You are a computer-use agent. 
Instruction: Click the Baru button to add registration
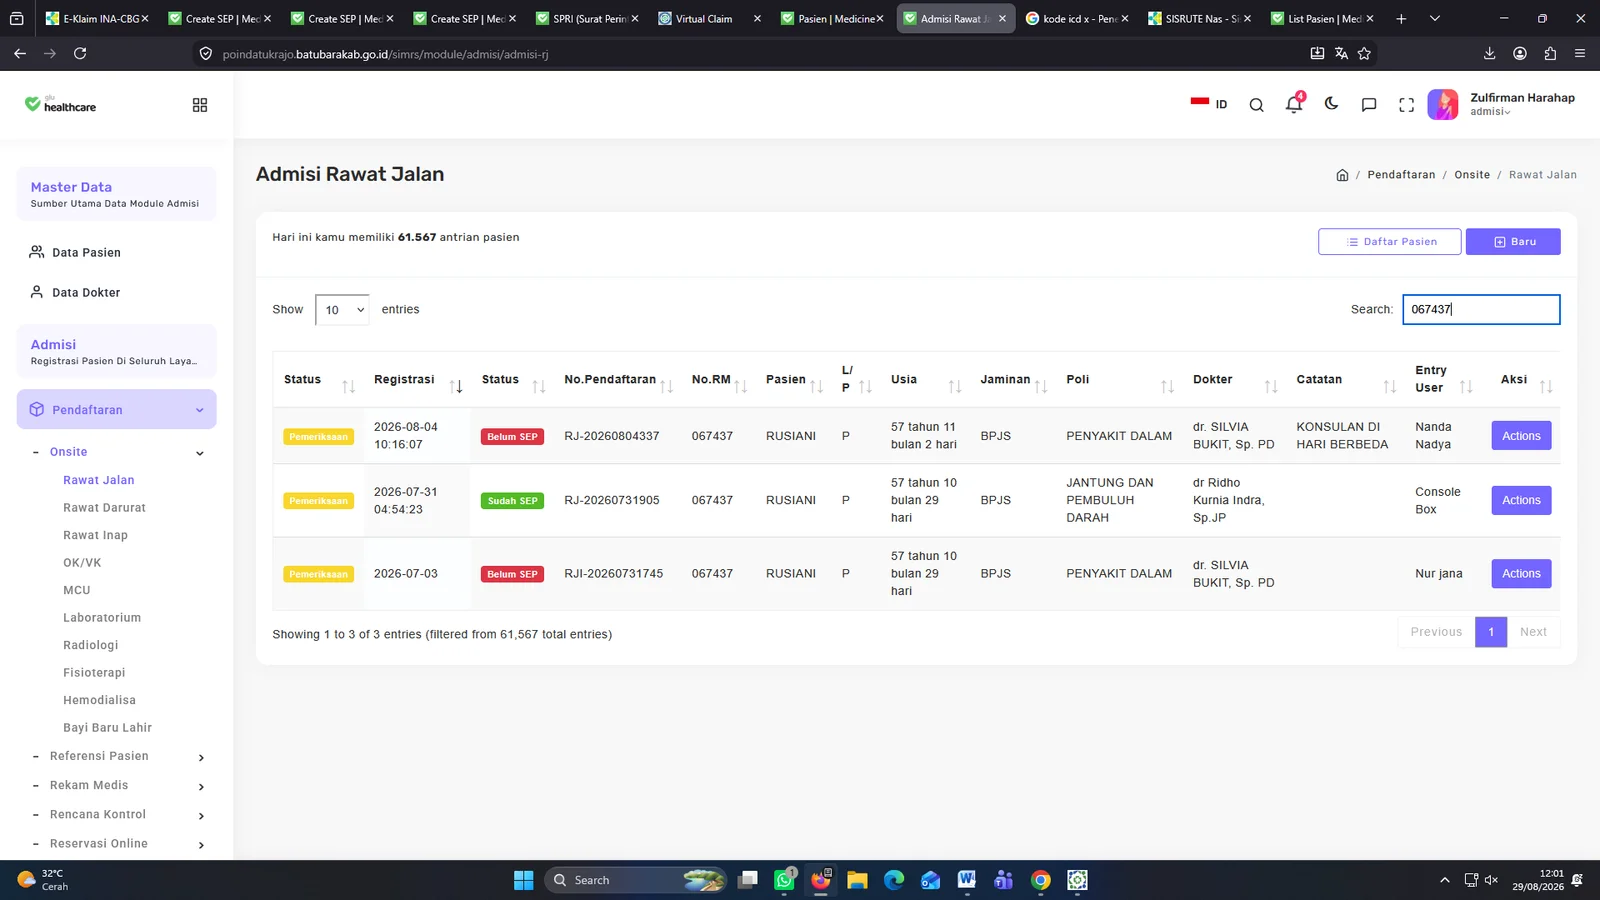1513,242
